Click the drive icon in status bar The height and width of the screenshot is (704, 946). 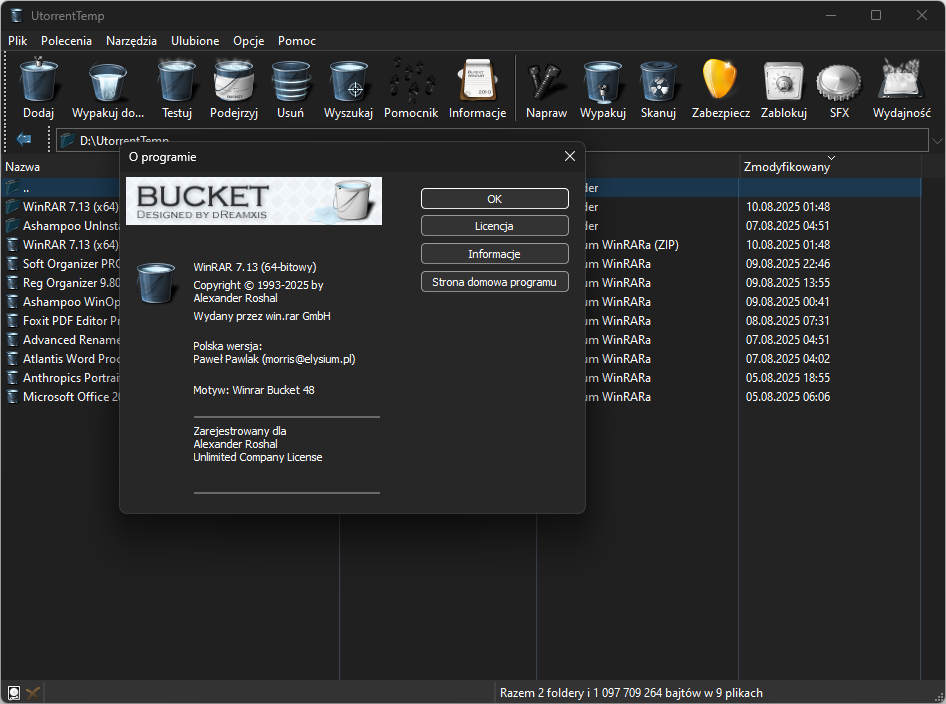click(x=13, y=693)
